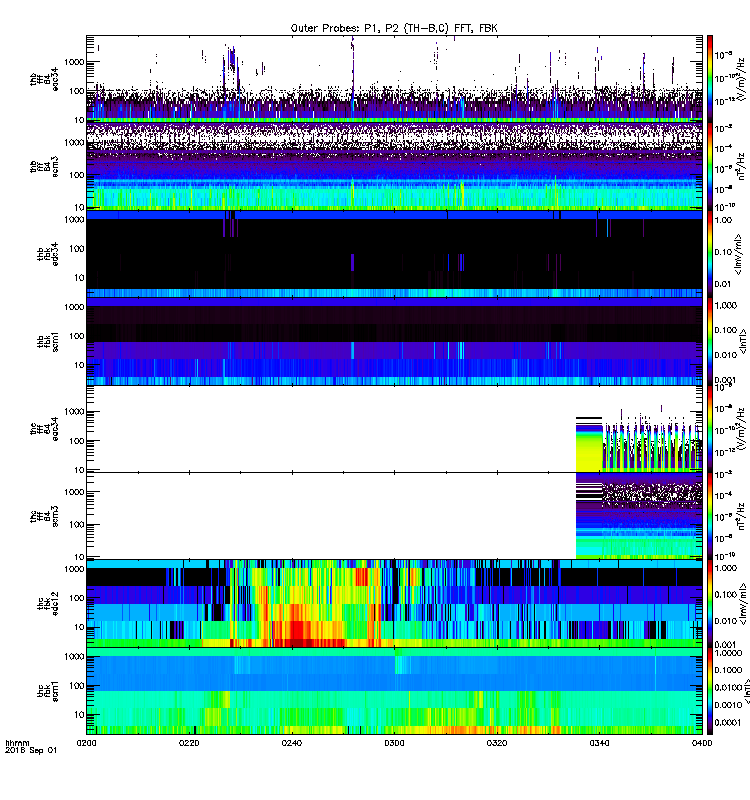Select the '0300' time axis label
The width and height of the screenshot is (750, 800).
(394, 743)
